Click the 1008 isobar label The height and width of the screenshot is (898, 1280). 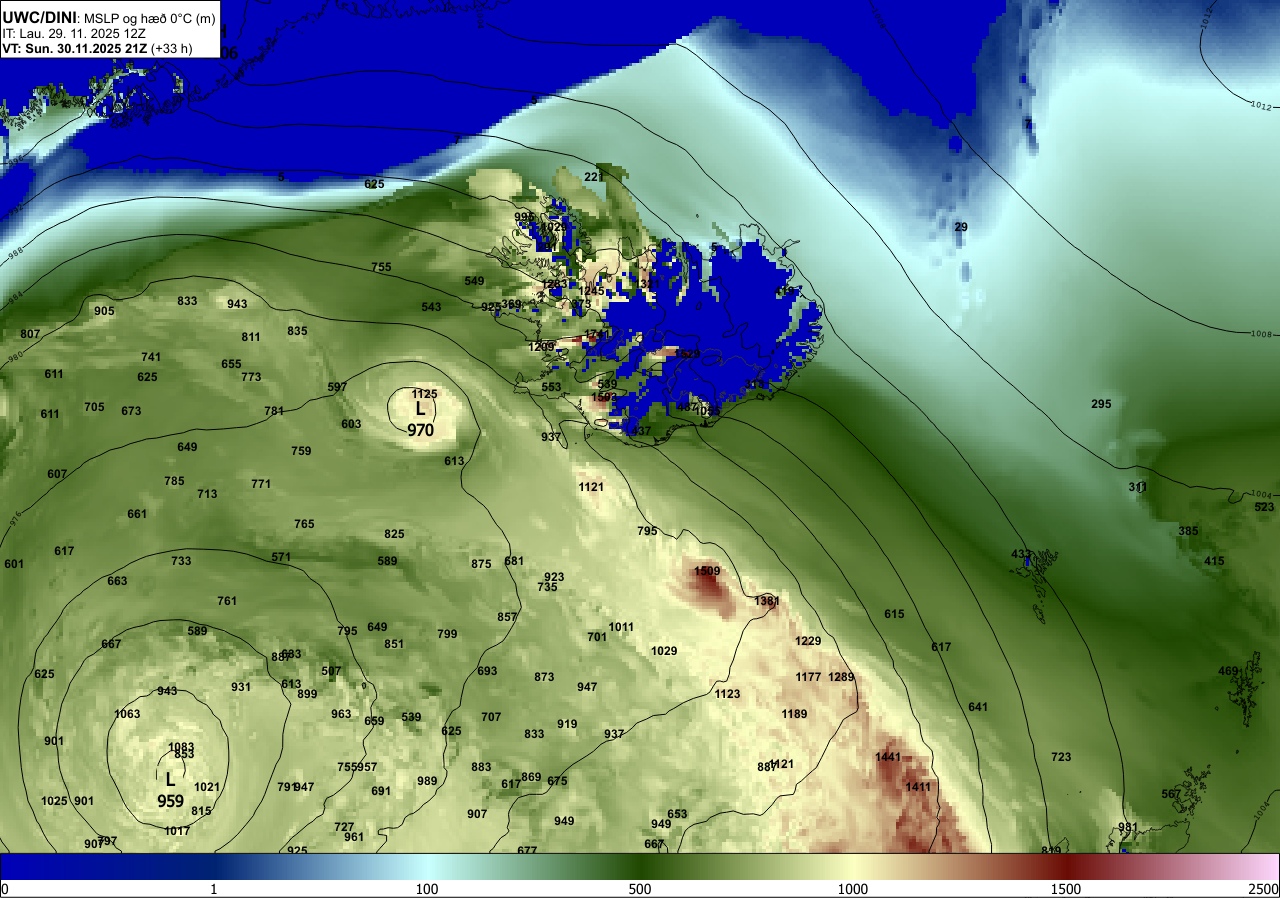click(x=1264, y=334)
